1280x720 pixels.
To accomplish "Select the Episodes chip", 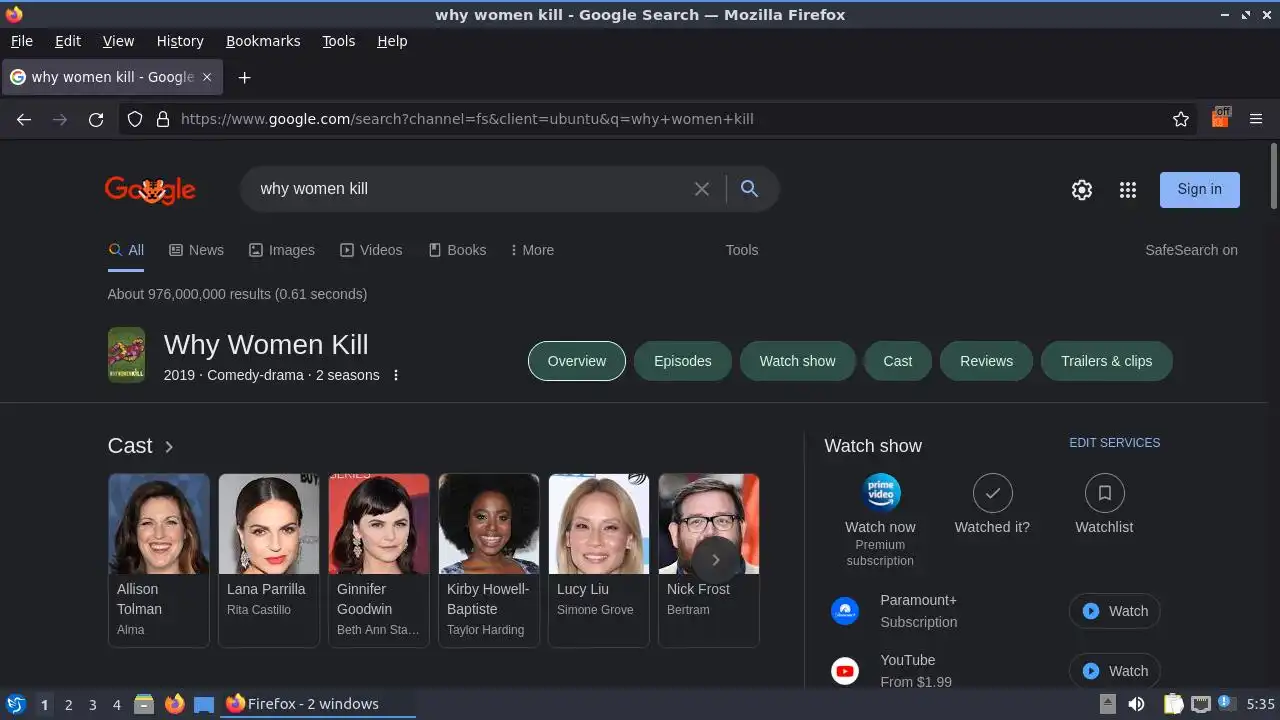I will [683, 361].
